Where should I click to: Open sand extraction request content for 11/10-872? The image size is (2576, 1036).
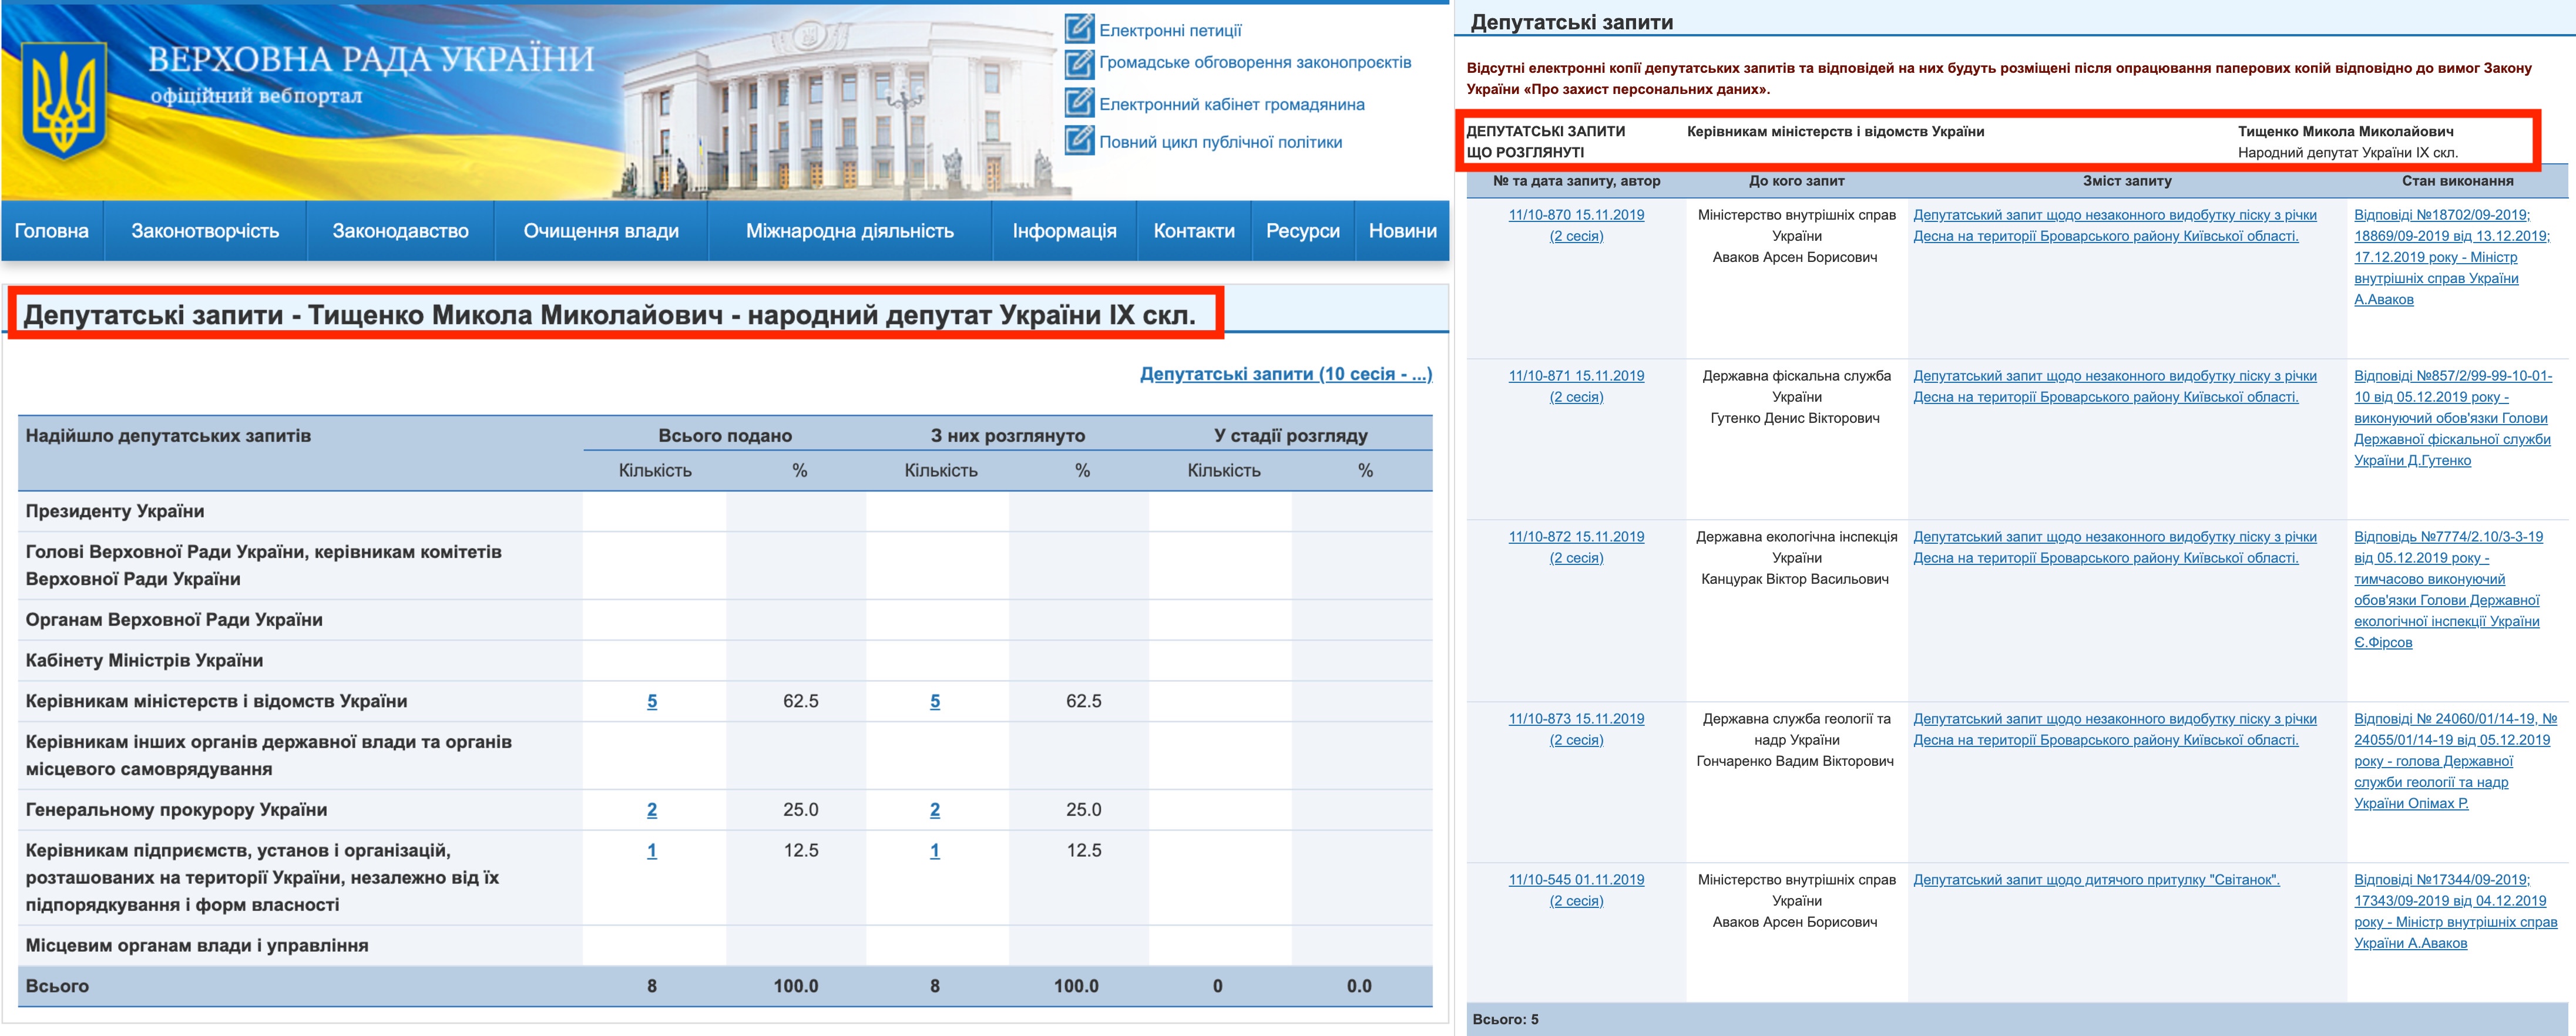(2114, 548)
